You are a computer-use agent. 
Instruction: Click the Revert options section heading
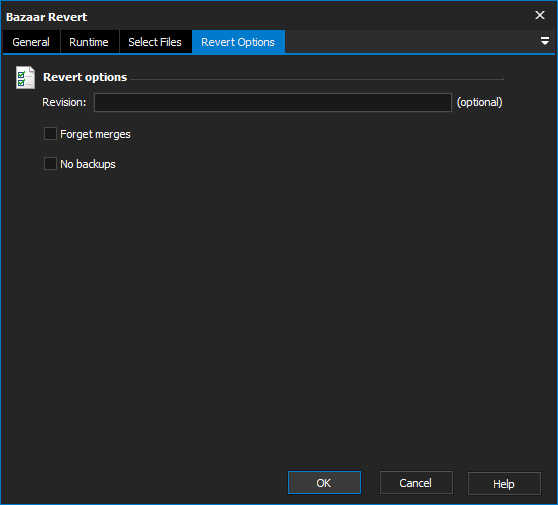pos(85,77)
